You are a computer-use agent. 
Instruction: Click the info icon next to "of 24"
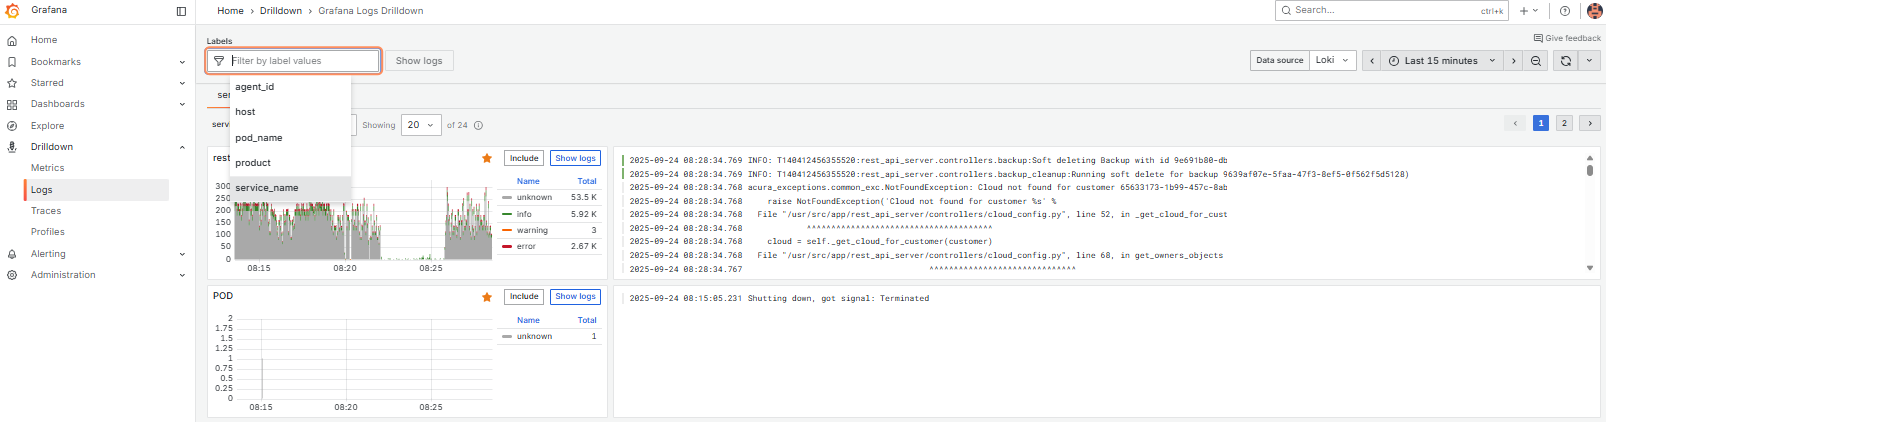tap(478, 126)
